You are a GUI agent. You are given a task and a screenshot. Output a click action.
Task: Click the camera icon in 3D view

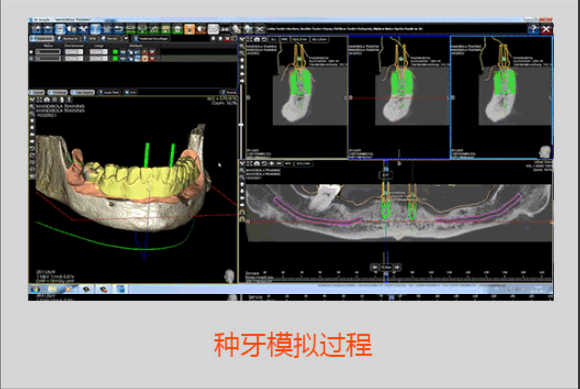47,100
